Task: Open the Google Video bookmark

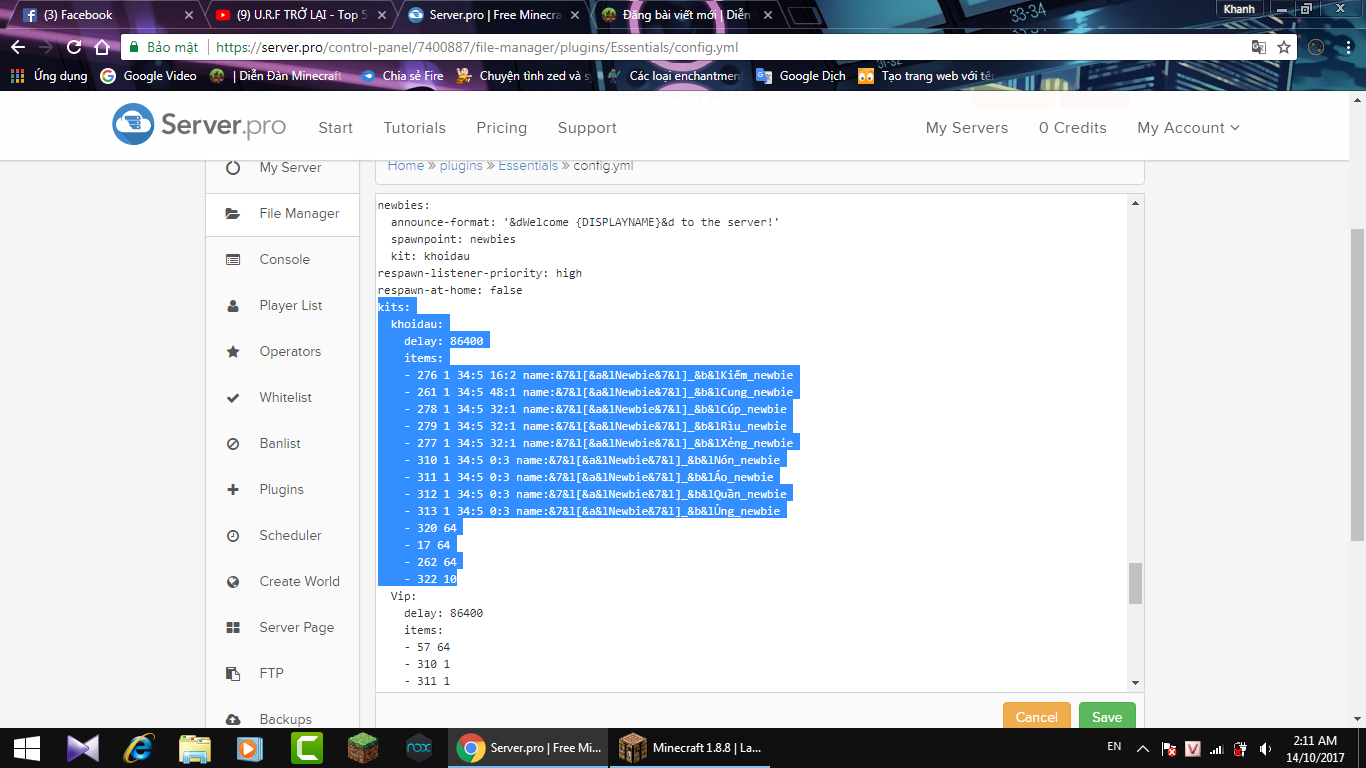Action: (148, 76)
